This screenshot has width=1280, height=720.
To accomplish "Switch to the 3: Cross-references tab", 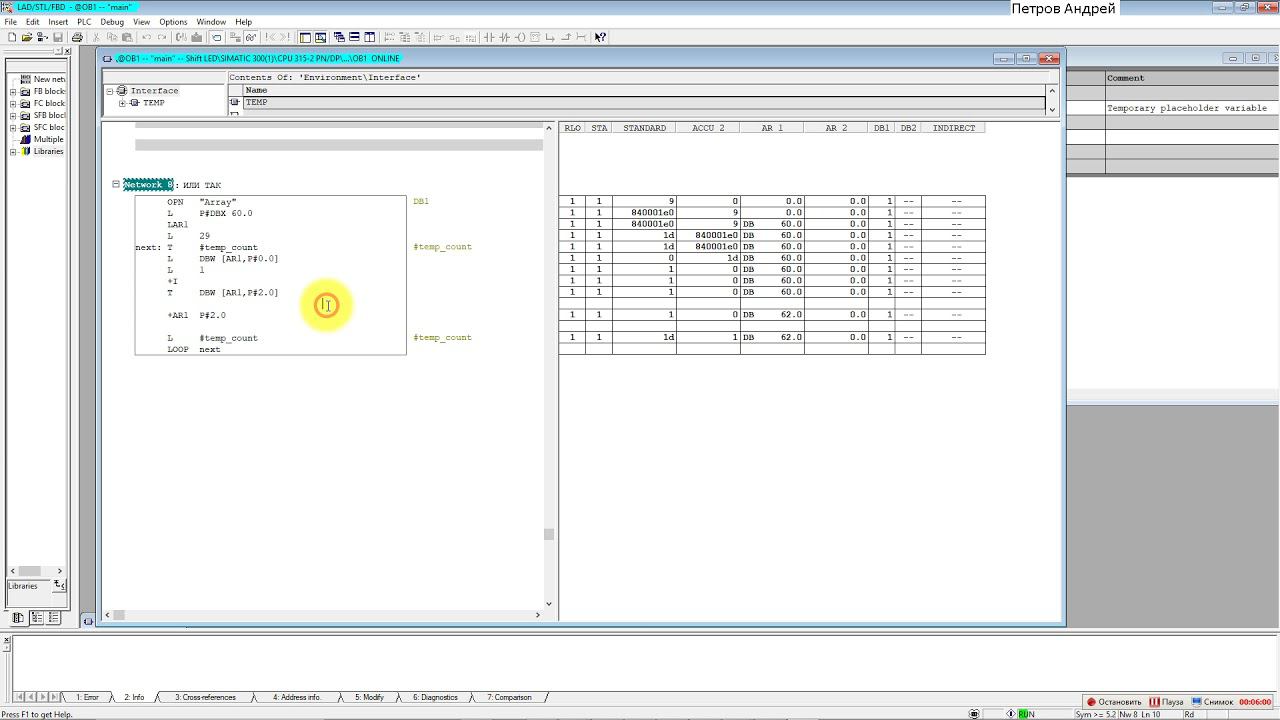I will tap(205, 697).
